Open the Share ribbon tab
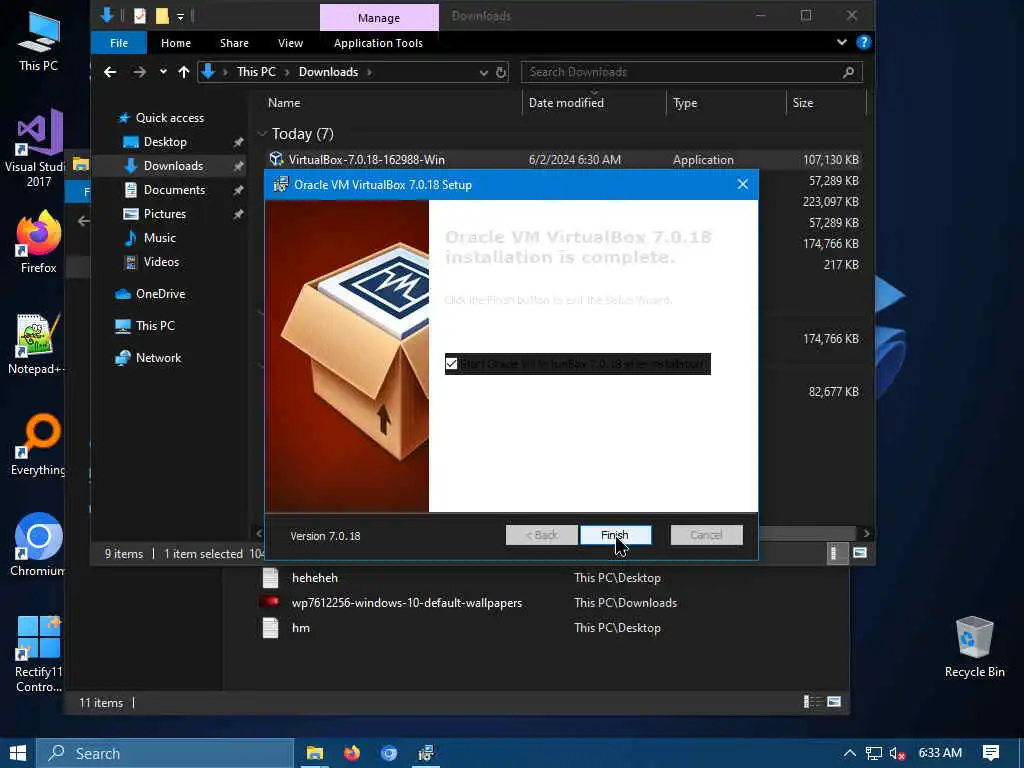The width and height of the screenshot is (1024, 768). tap(234, 43)
